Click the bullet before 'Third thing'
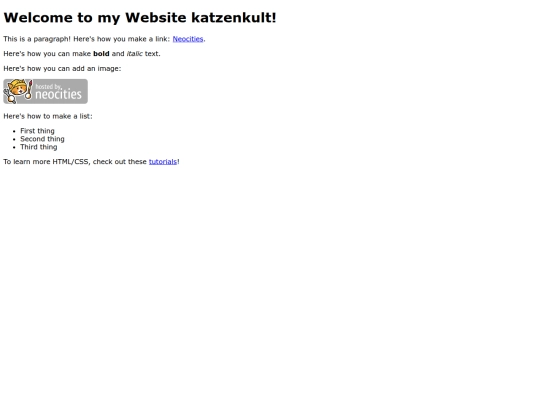This screenshot has width=540, height=405. point(14,147)
